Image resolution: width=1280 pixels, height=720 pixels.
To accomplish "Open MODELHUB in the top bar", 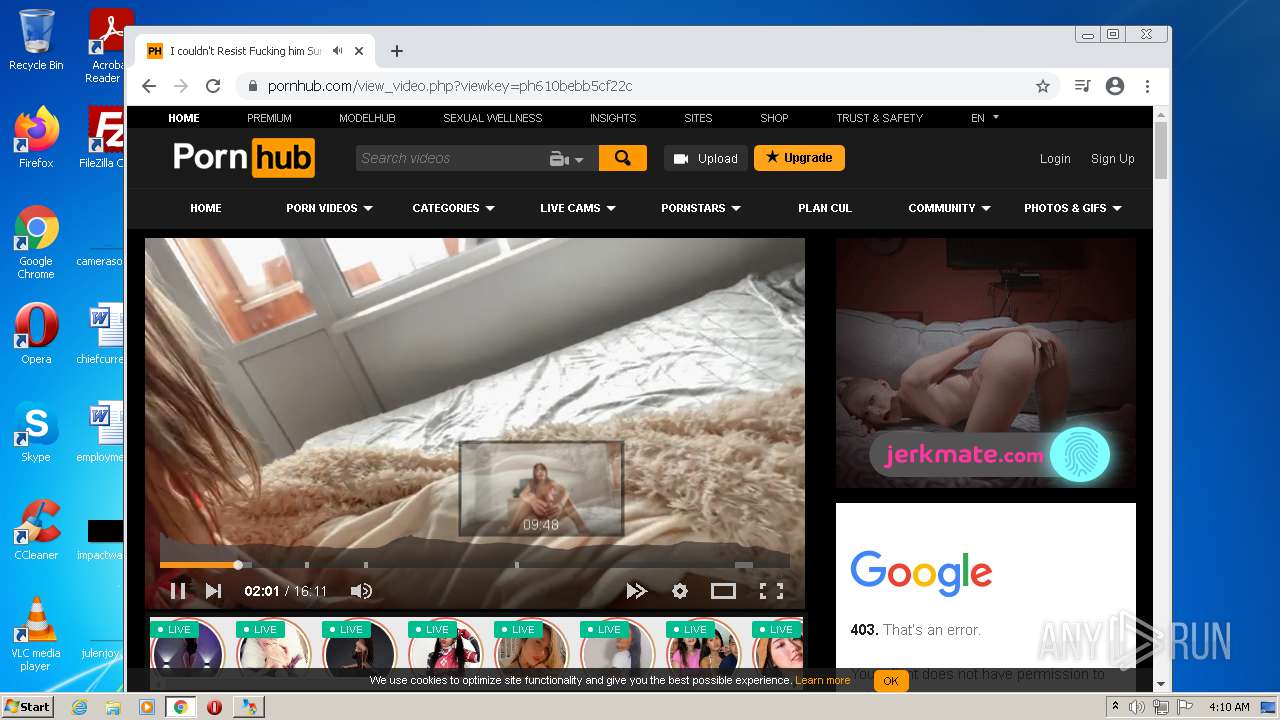I will point(367,118).
